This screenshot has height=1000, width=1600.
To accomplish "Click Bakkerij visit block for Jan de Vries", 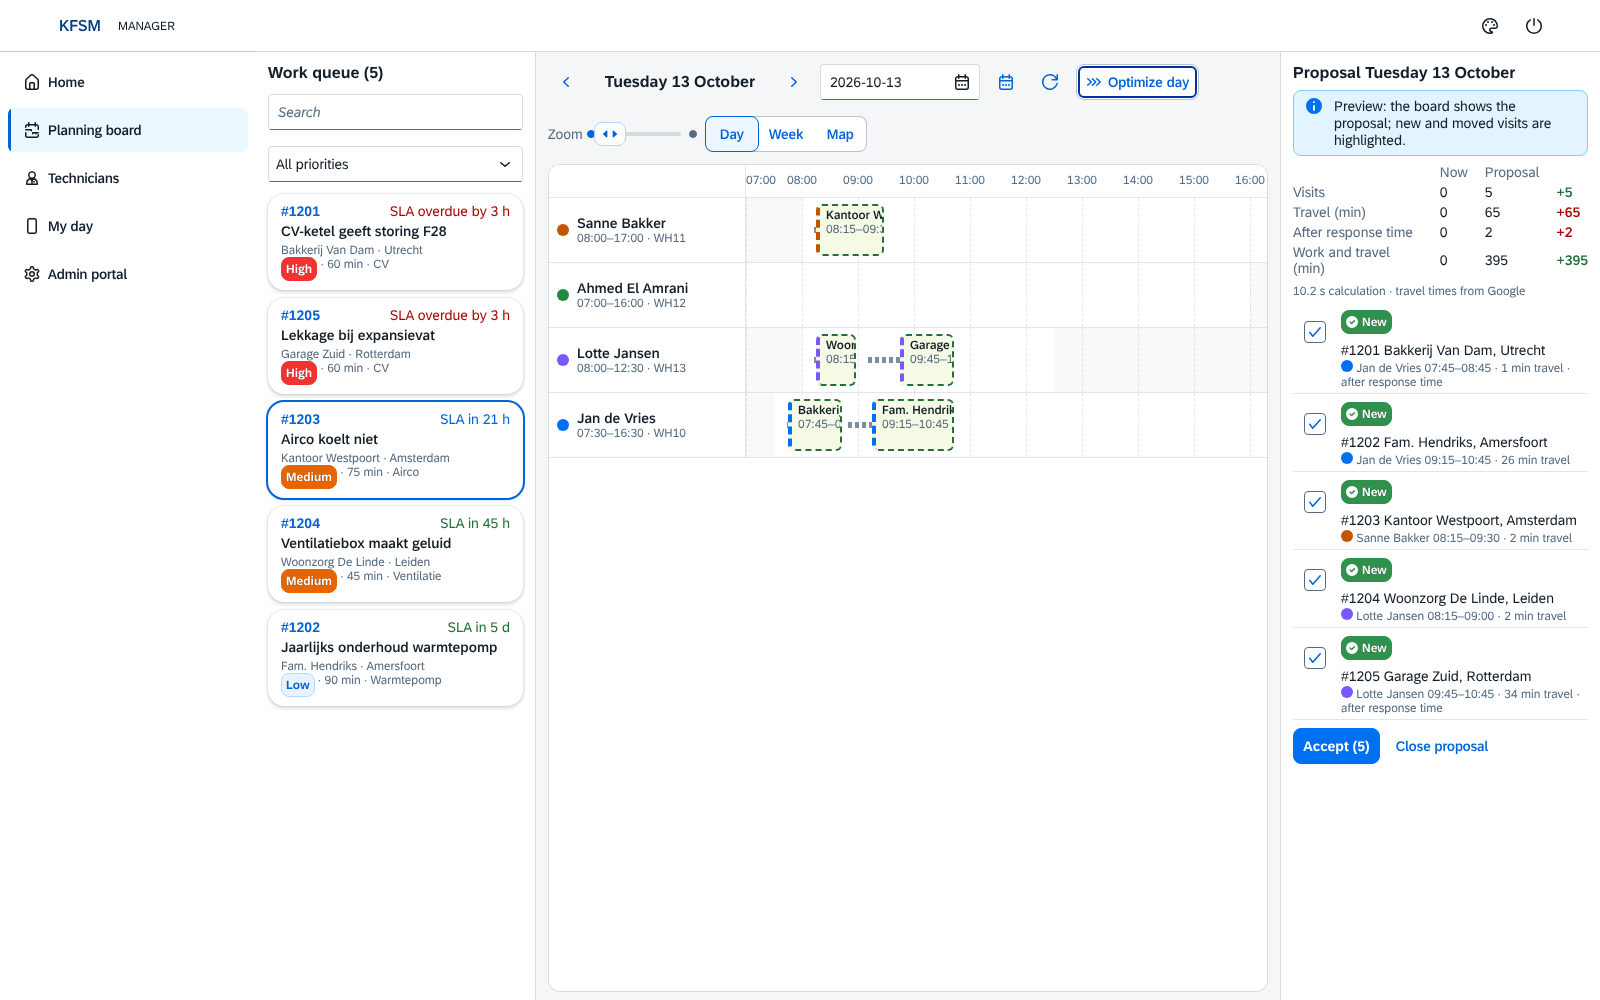I will [x=815, y=425].
